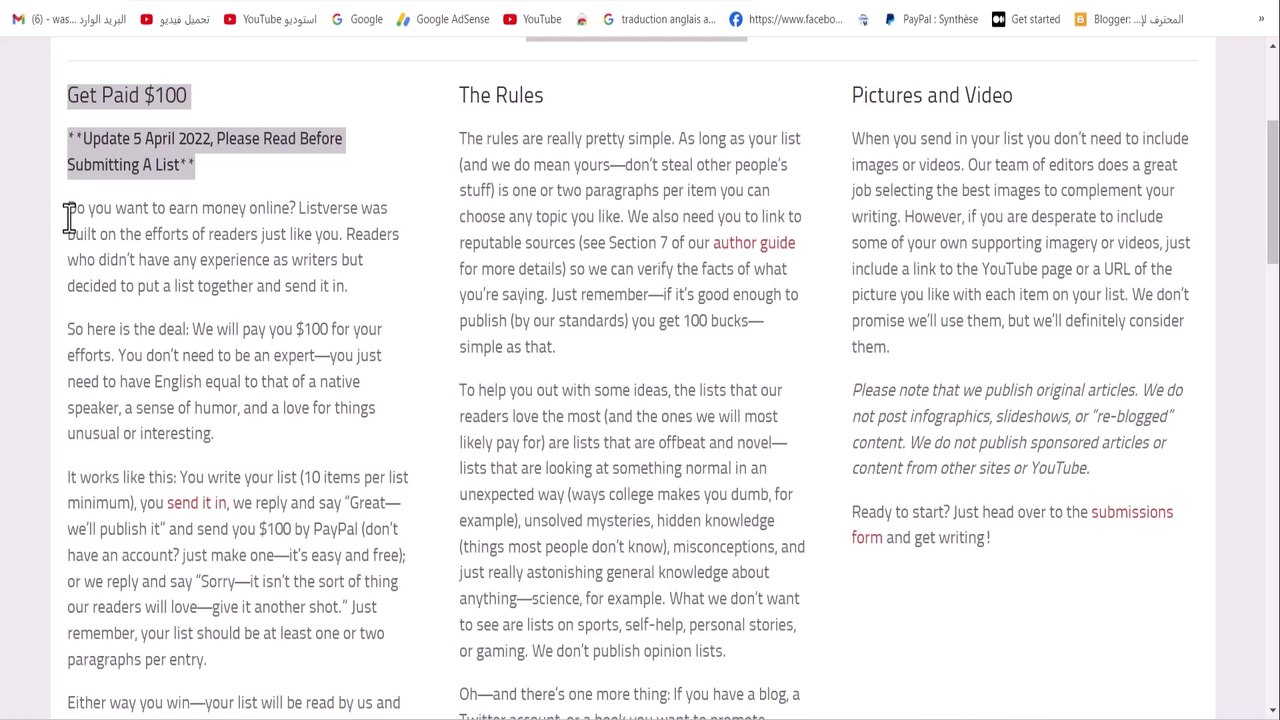Open the Facebook bookmark
The image size is (1280, 720).
(786, 19)
